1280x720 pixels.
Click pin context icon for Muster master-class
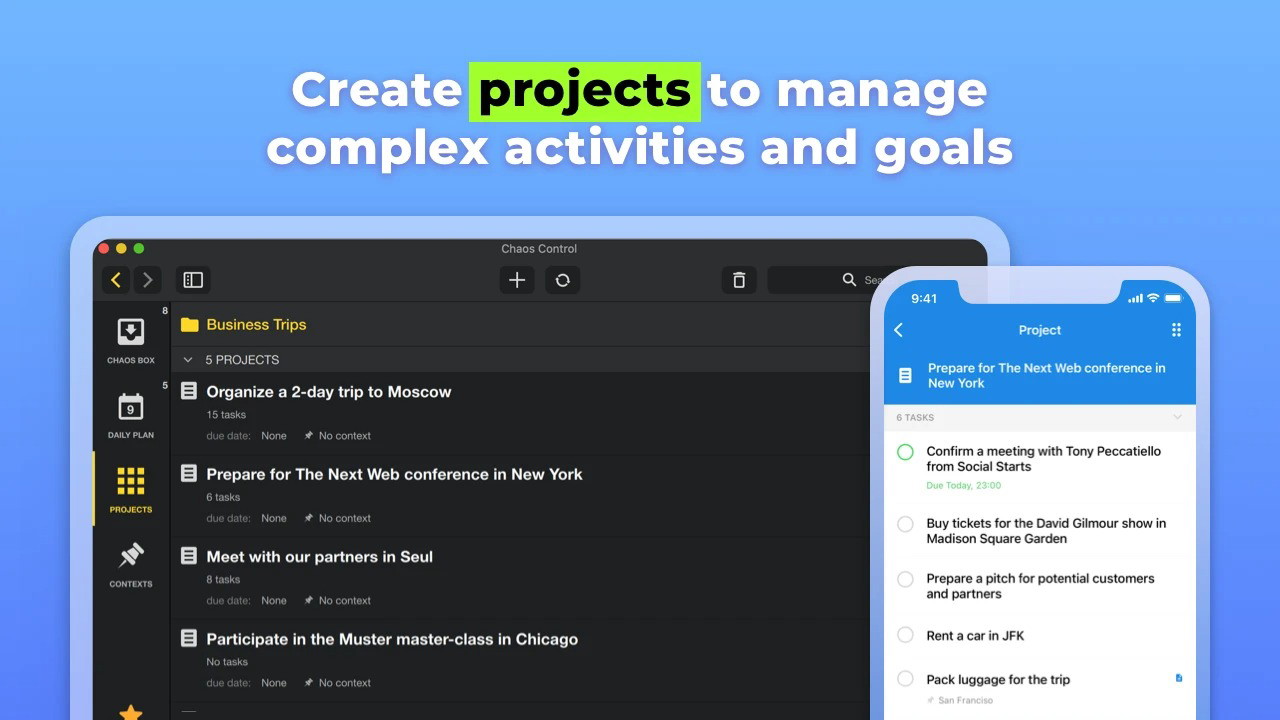point(309,683)
